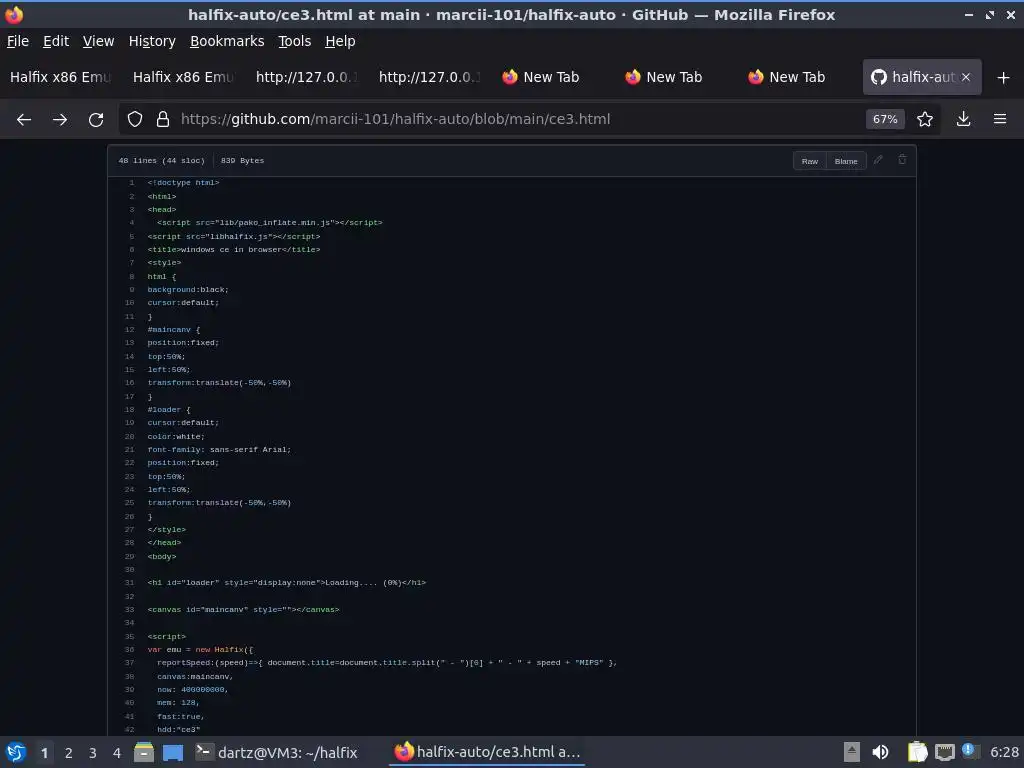
Task: Click the 'var emu = new Halfix({' line
Action: click(200, 650)
